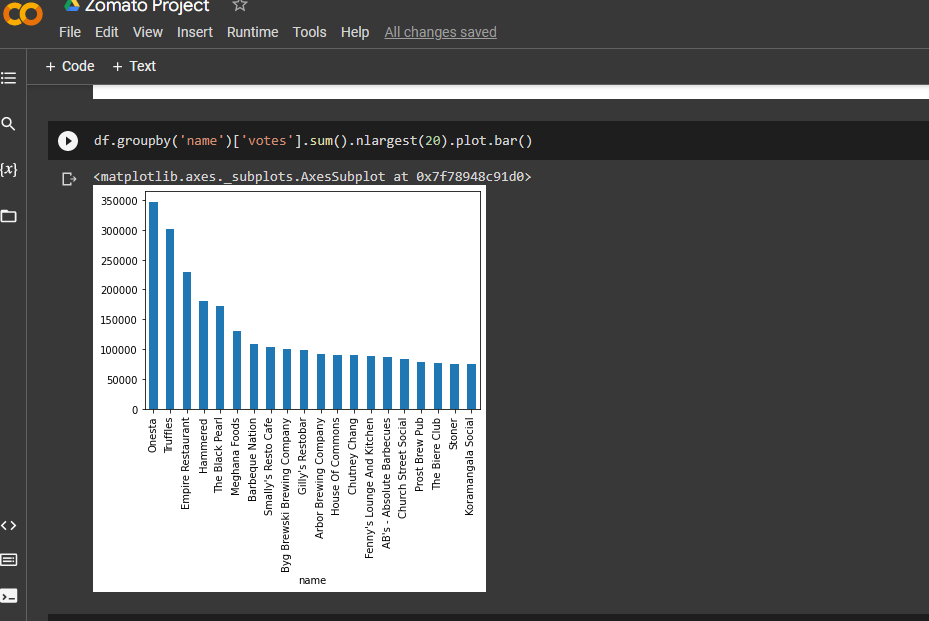Image resolution: width=929 pixels, height=621 pixels.
Task: Click the Koramangala Social axis label
Action: 469,466
